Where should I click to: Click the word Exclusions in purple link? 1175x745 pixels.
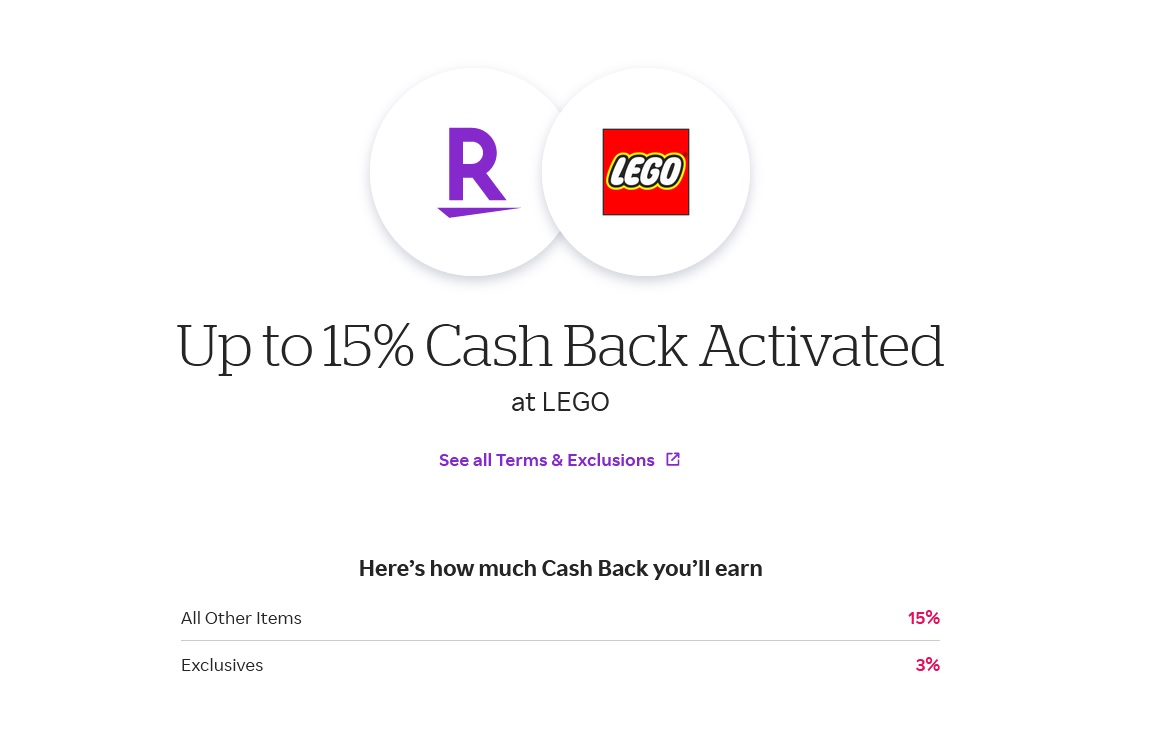click(x=611, y=460)
